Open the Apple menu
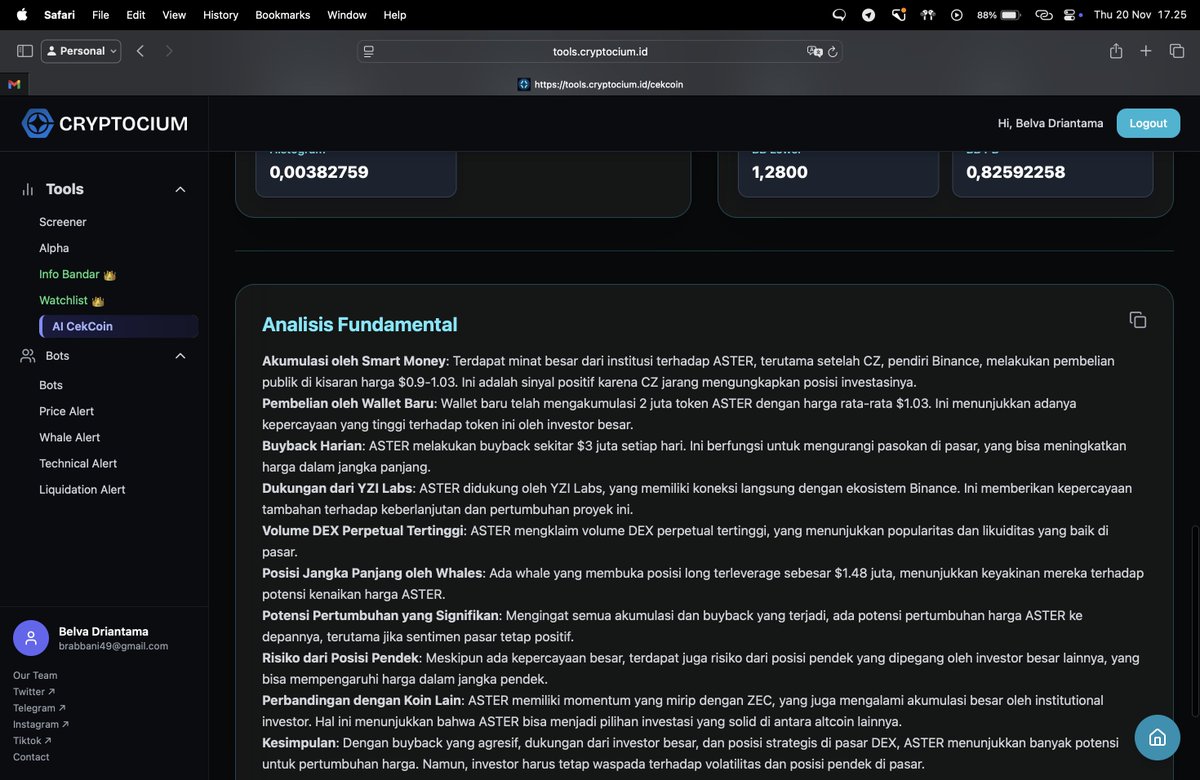 (x=22, y=15)
